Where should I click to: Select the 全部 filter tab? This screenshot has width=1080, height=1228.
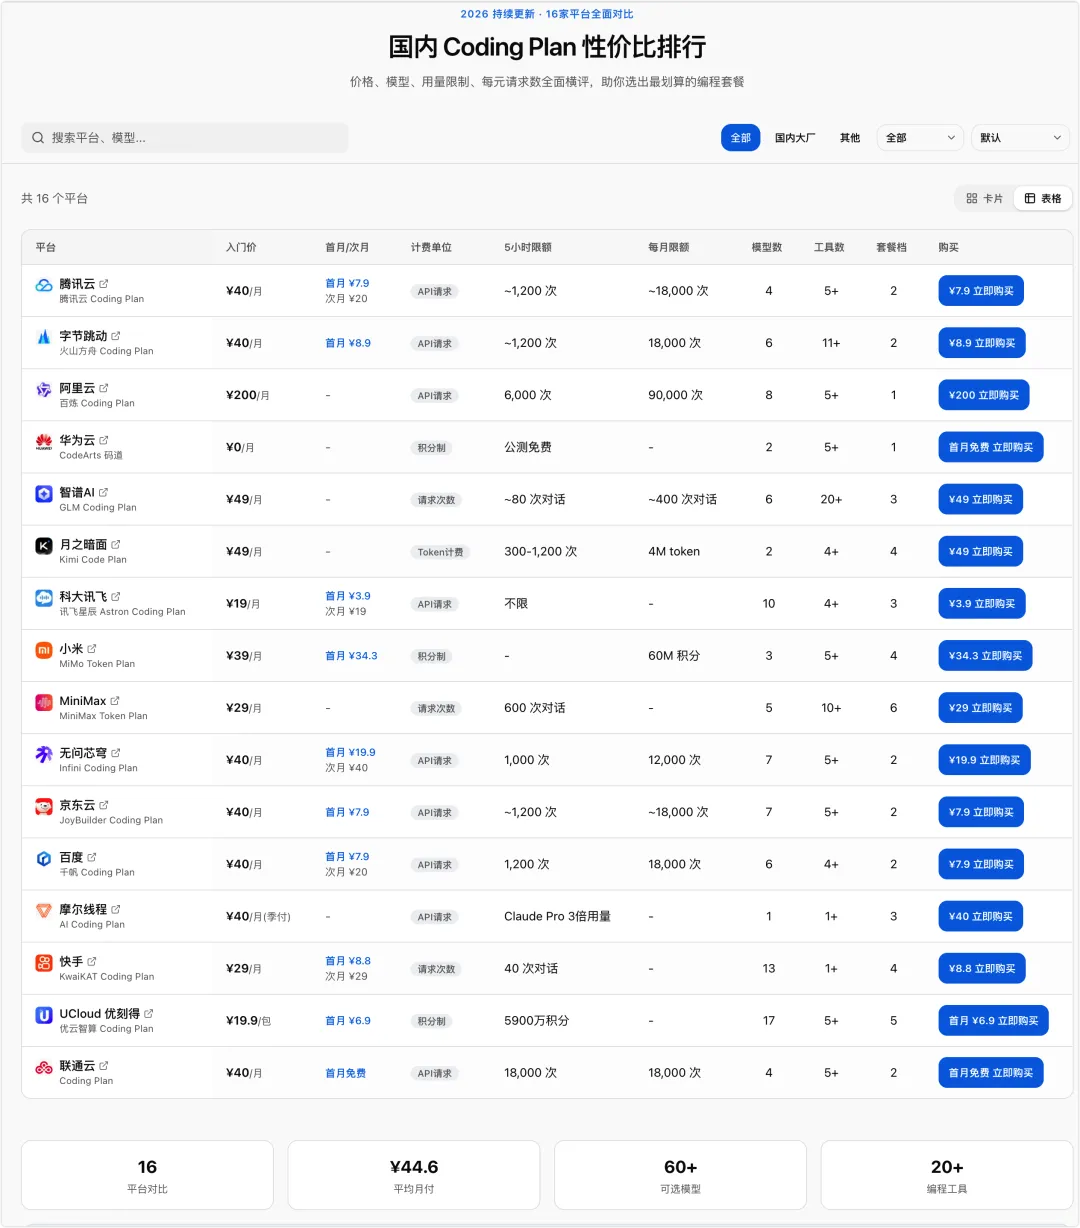tap(741, 138)
